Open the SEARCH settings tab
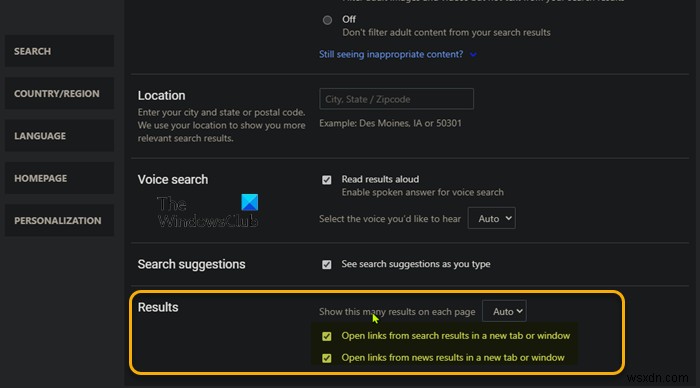700x388 pixels. pos(59,51)
